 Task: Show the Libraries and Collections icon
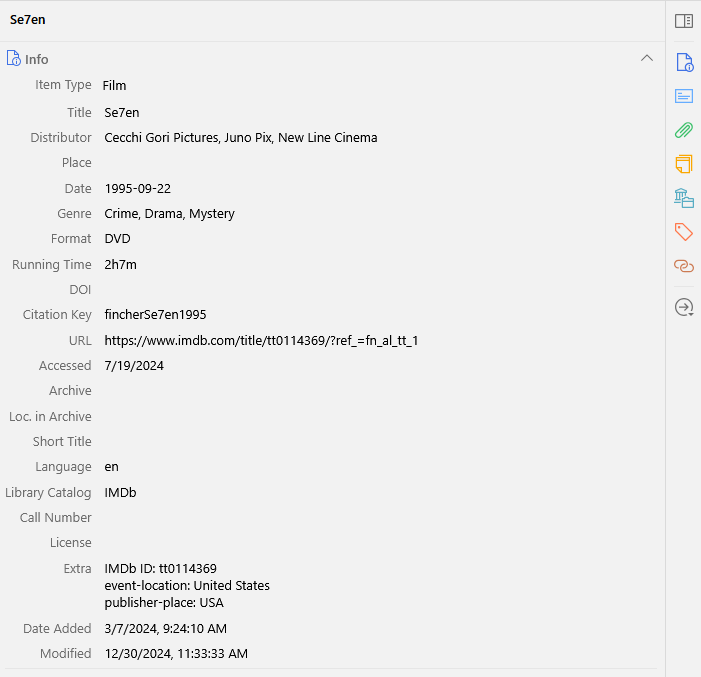click(x=684, y=198)
